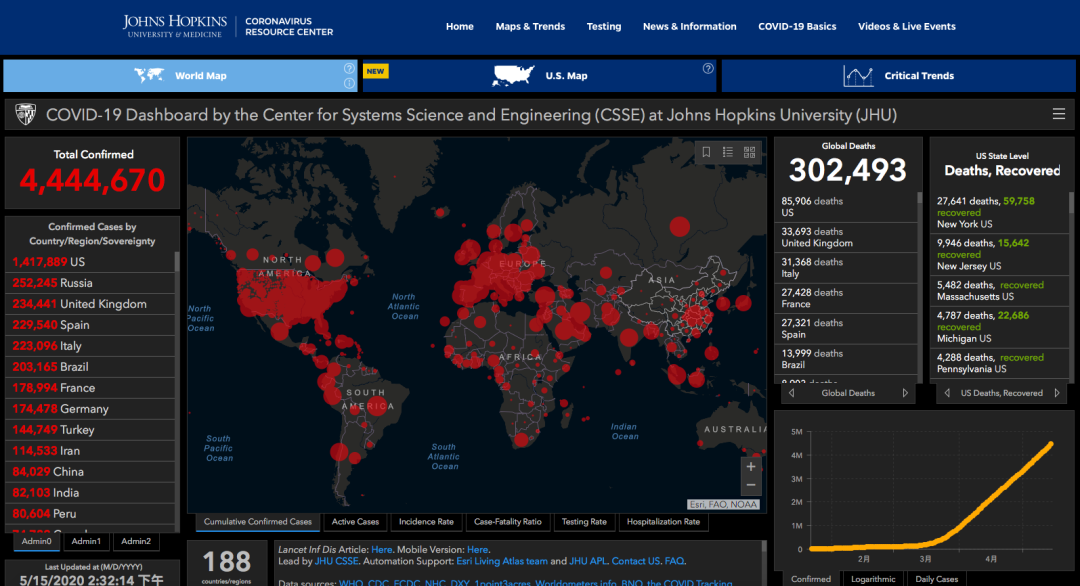Open the Contact US link
The image size is (1080, 586).
point(635,561)
